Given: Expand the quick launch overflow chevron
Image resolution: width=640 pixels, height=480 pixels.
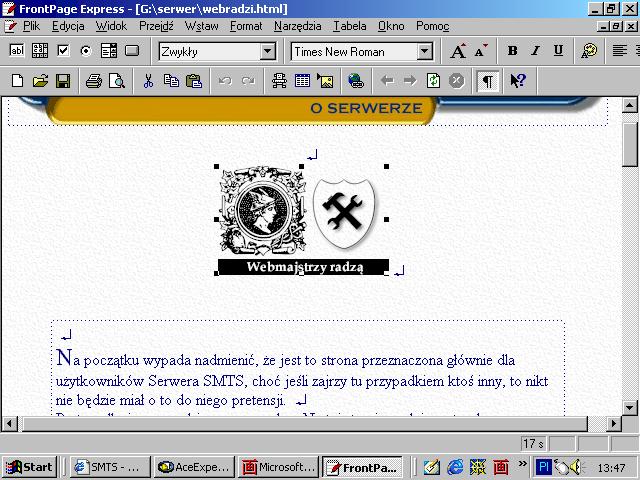Looking at the screenshot, I should pyautogui.click(x=522, y=463).
